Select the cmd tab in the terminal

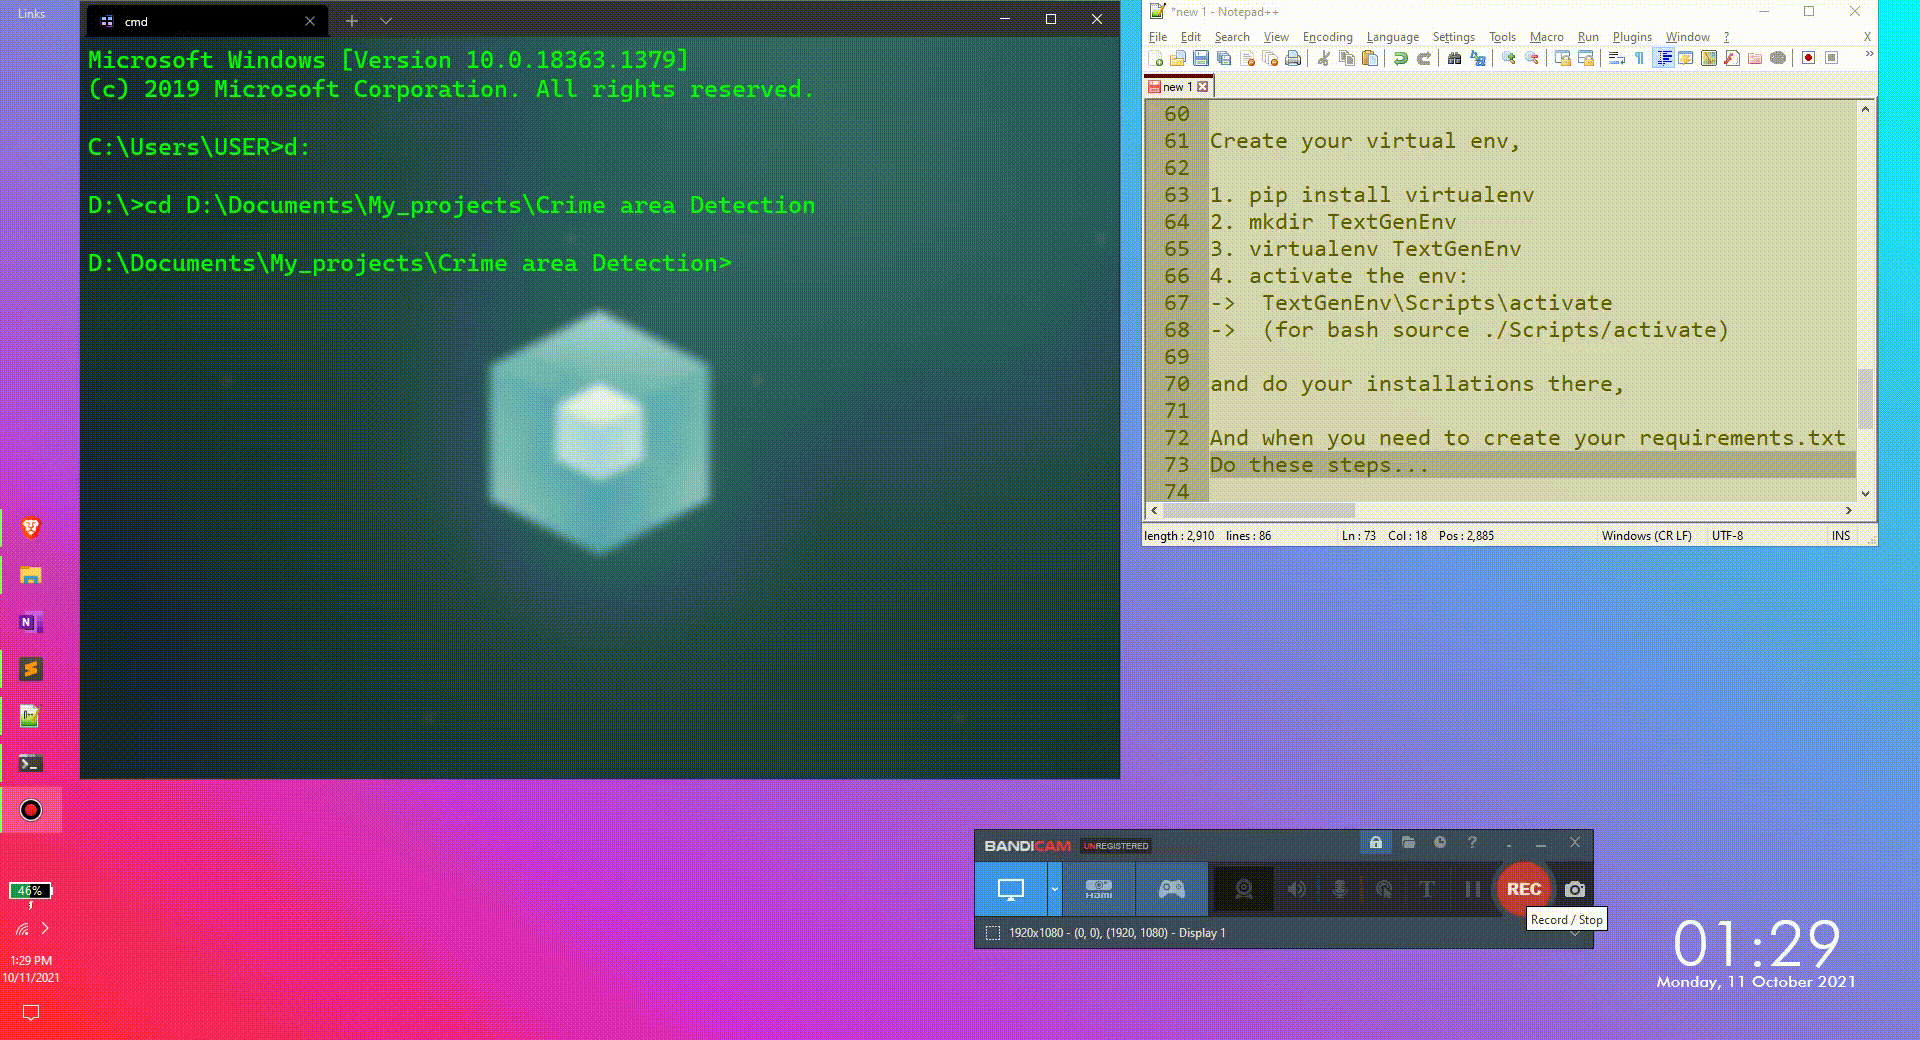(x=209, y=21)
